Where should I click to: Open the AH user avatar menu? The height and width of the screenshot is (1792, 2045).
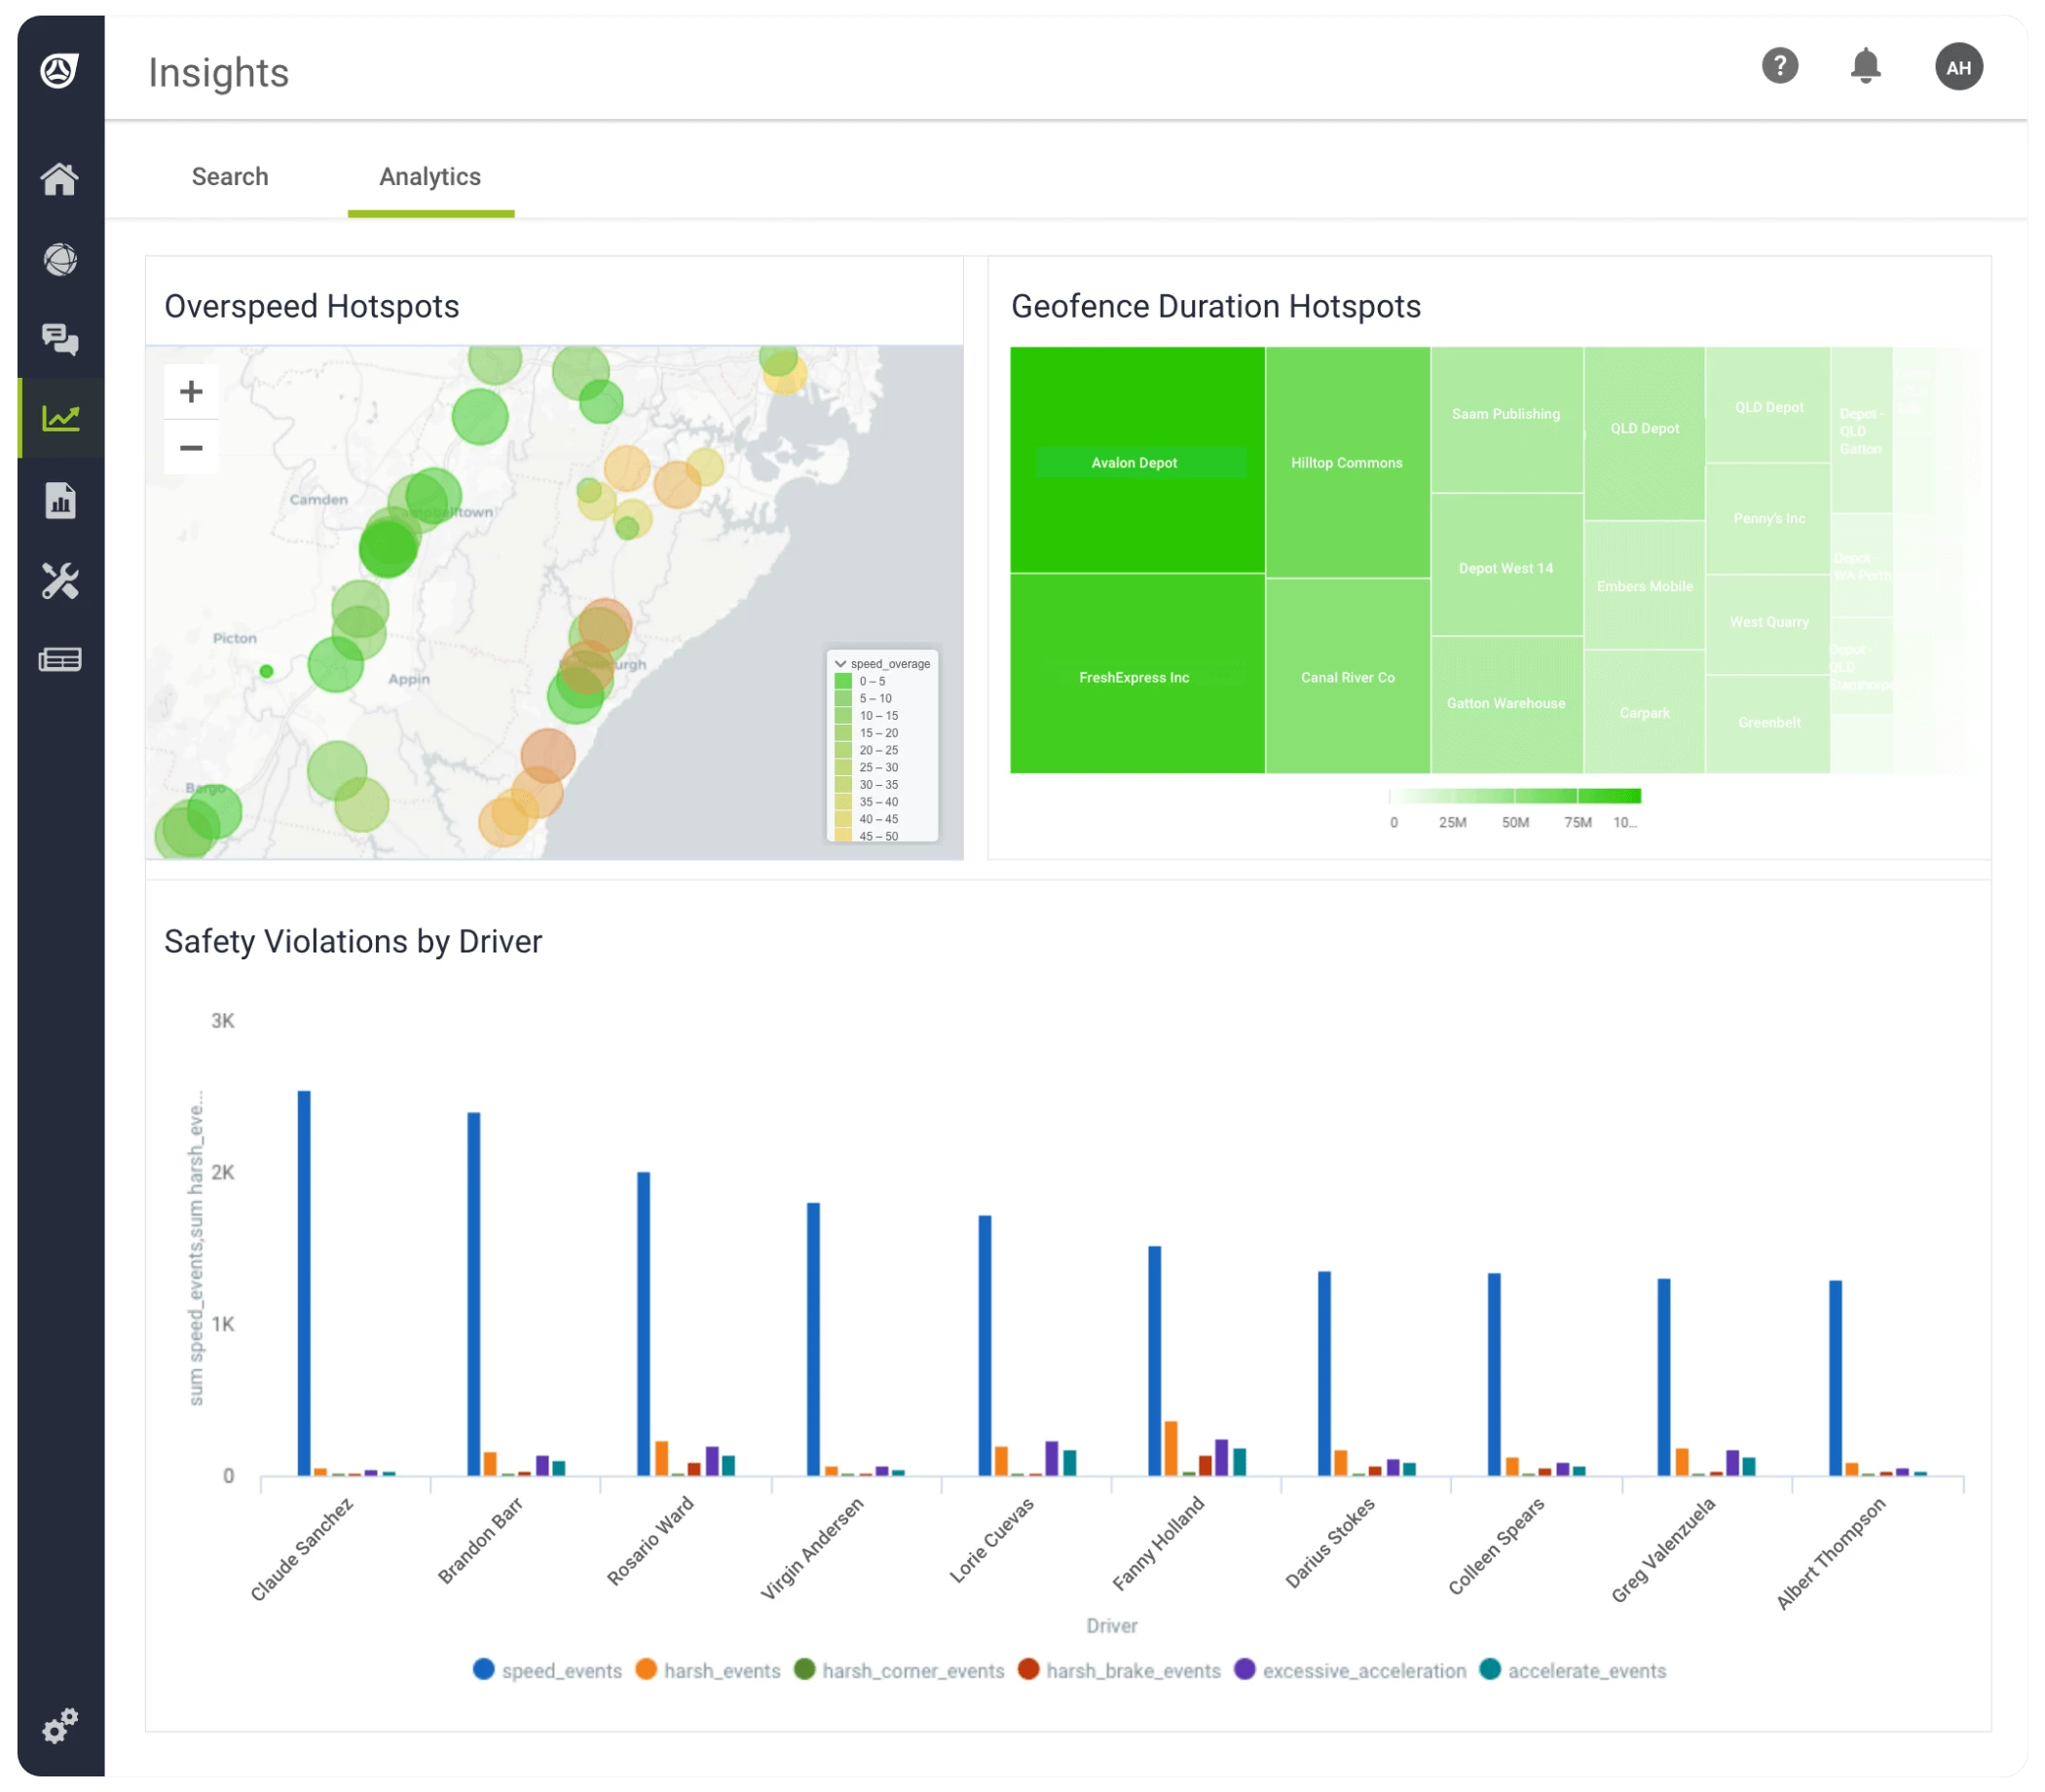(x=1958, y=67)
